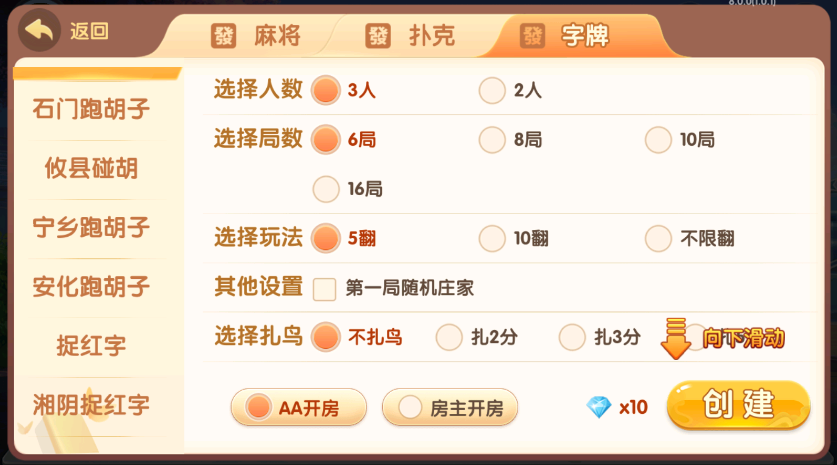
Task: Enable 第一局随机庄家 checkbox
Action: coord(325,289)
